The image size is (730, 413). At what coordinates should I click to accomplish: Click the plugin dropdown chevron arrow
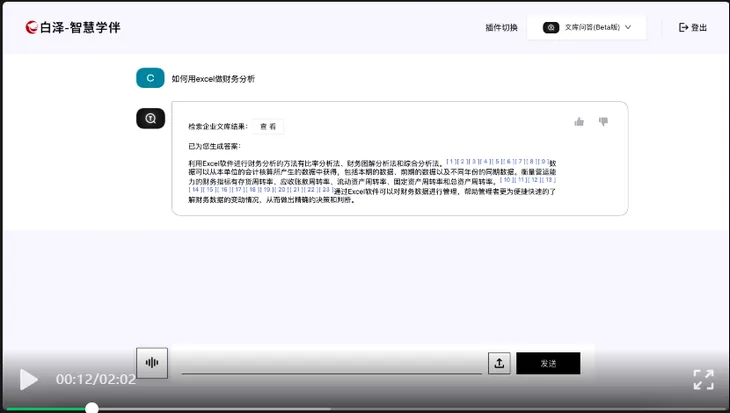tap(628, 27)
